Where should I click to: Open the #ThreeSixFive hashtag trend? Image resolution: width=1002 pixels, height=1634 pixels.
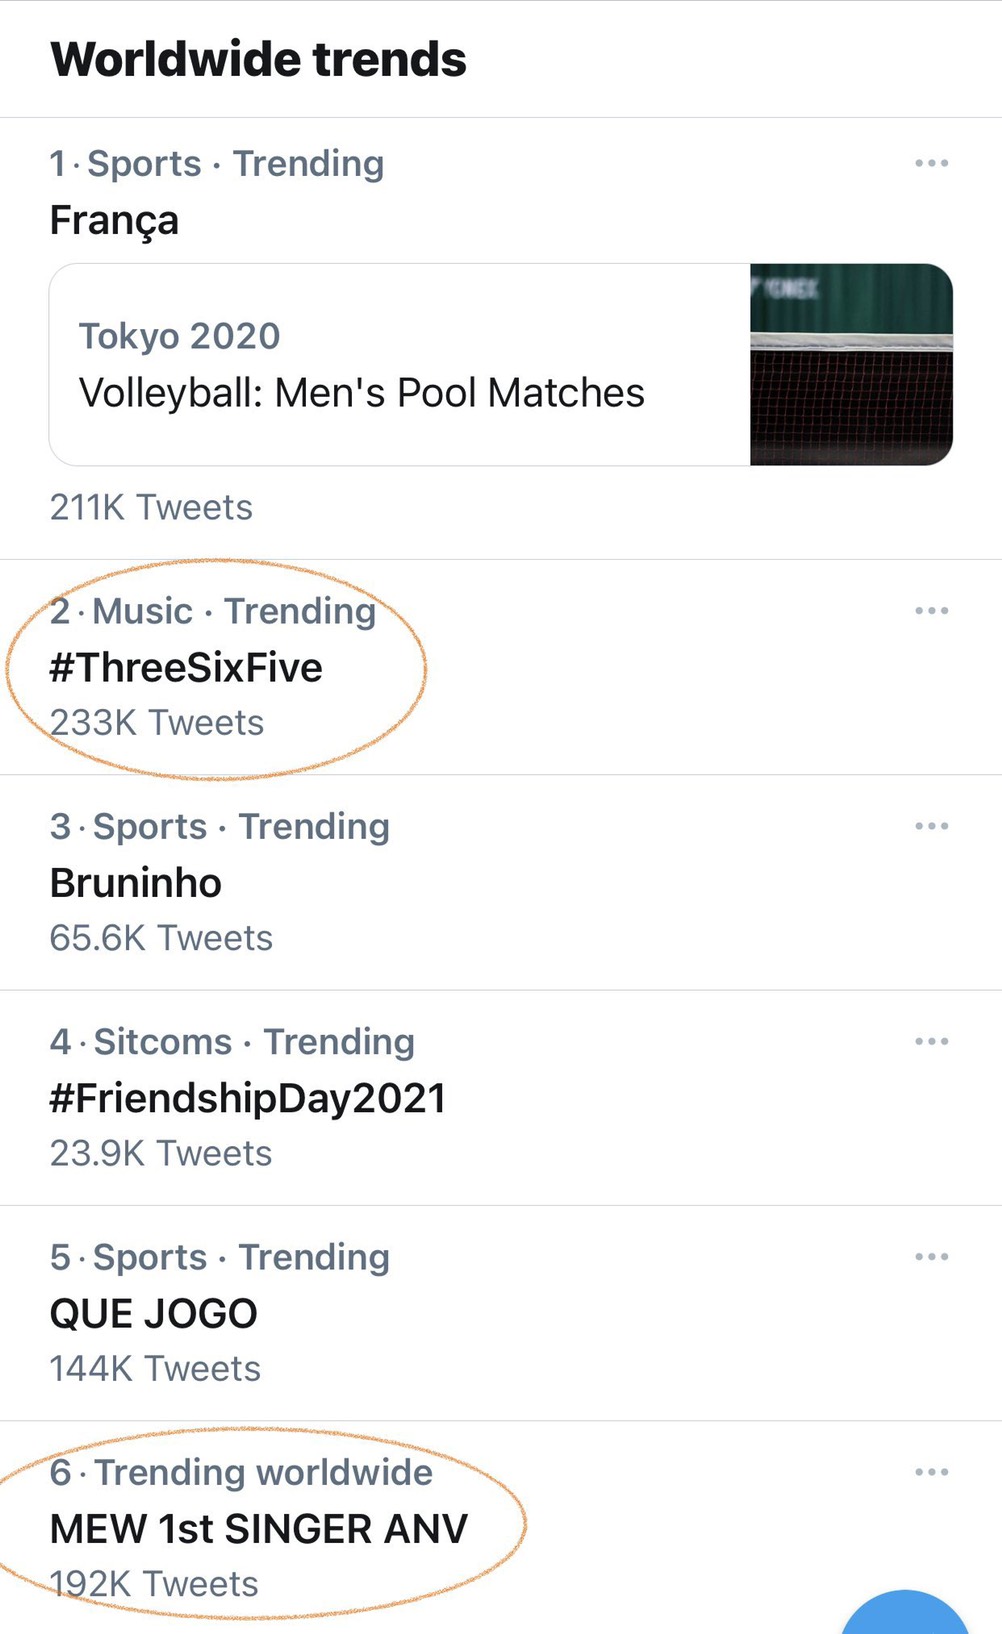point(186,668)
